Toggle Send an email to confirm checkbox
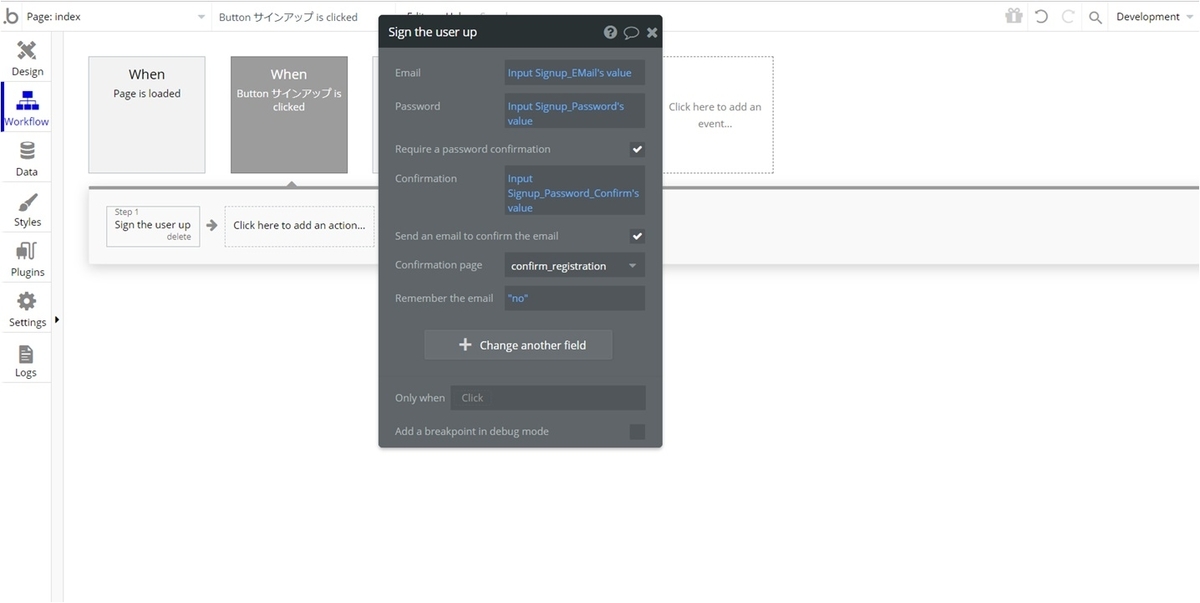Image resolution: width=1200 pixels, height=603 pixels. click(637, 236)
